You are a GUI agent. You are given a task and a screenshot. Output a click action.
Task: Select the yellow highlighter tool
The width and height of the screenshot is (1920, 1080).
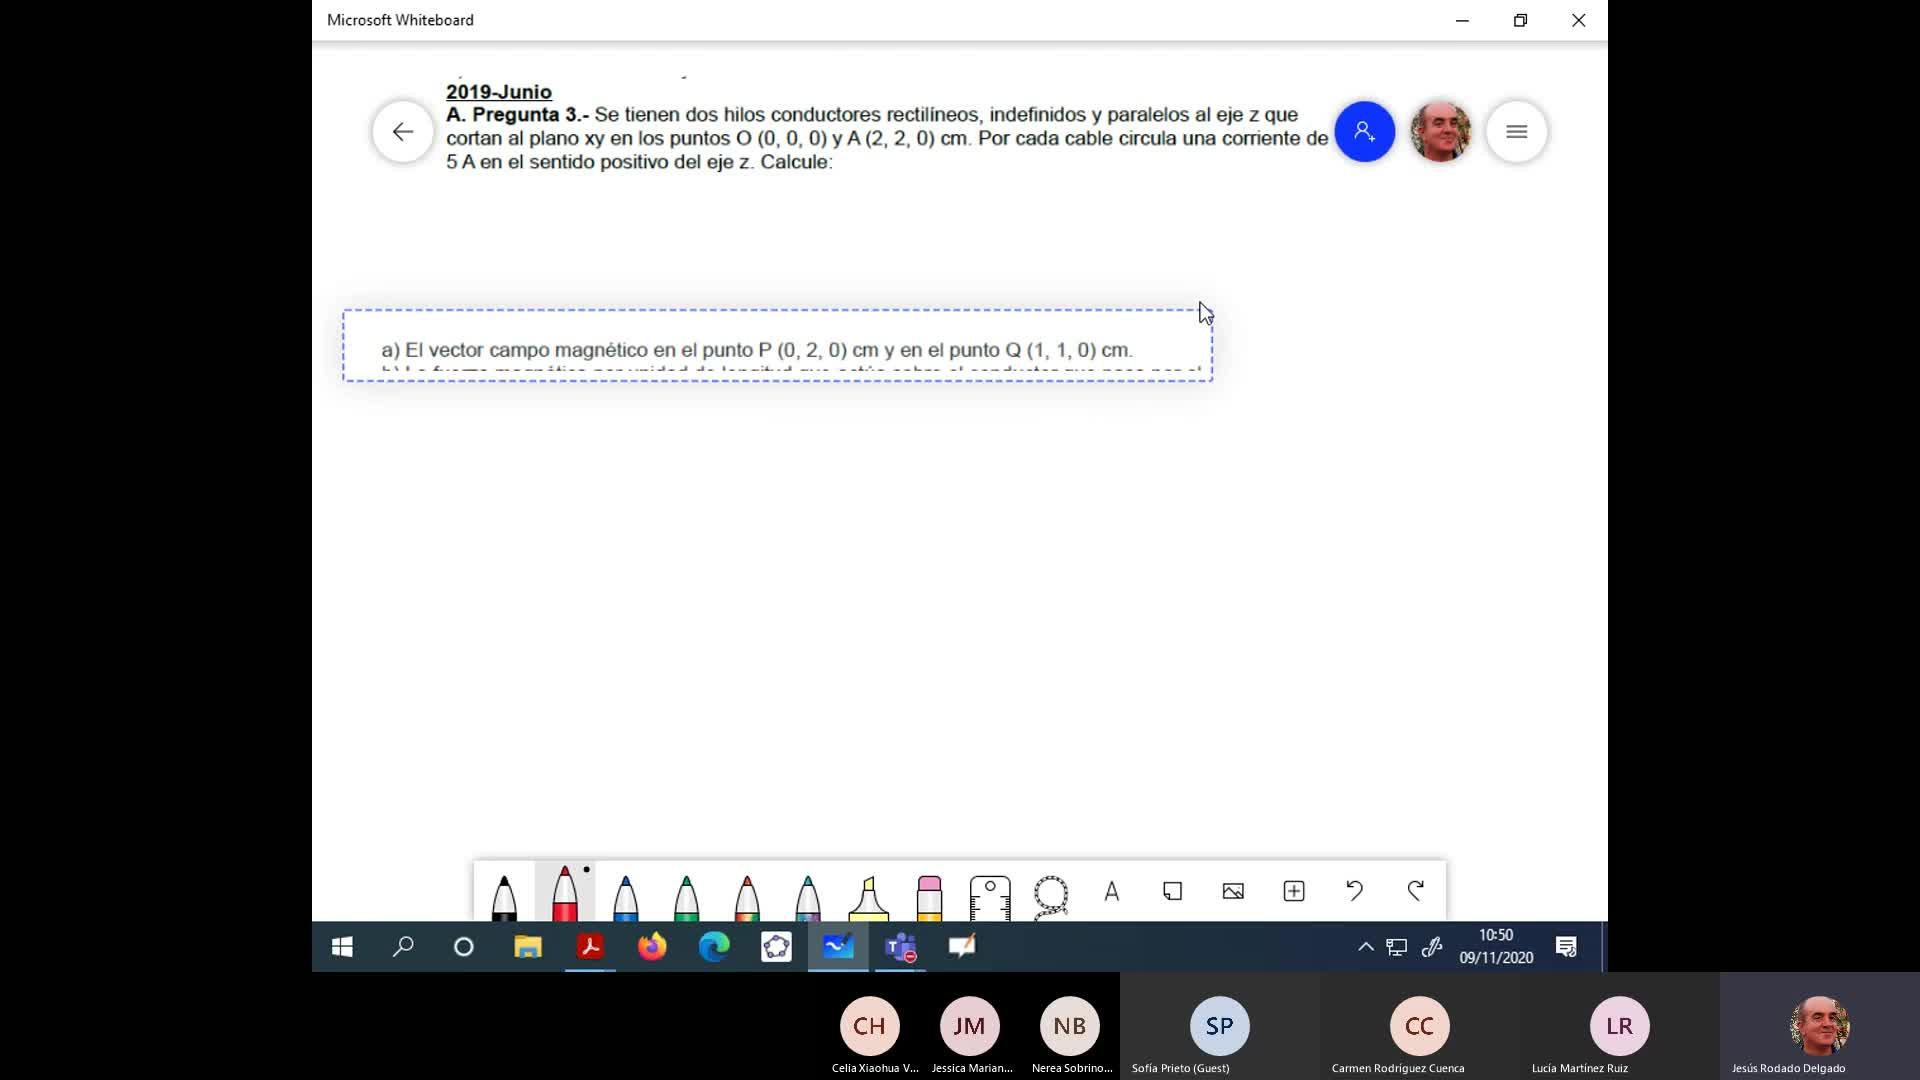868,895
